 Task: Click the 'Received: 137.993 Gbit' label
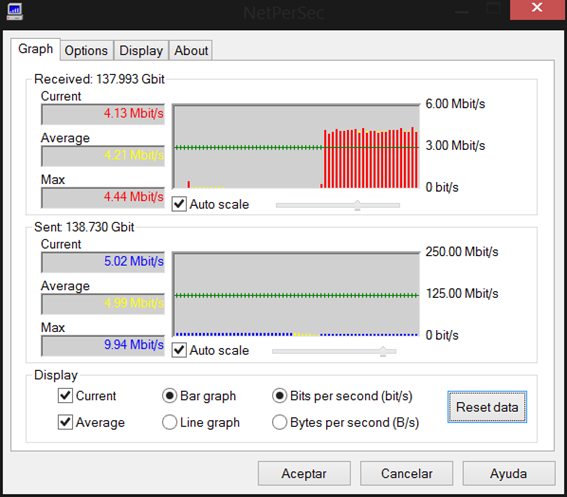click(99, 79)
